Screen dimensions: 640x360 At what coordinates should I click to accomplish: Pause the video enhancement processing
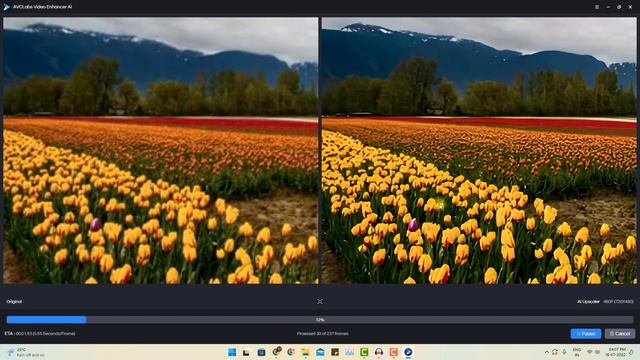pyautogui.click(x=586, y=333)
